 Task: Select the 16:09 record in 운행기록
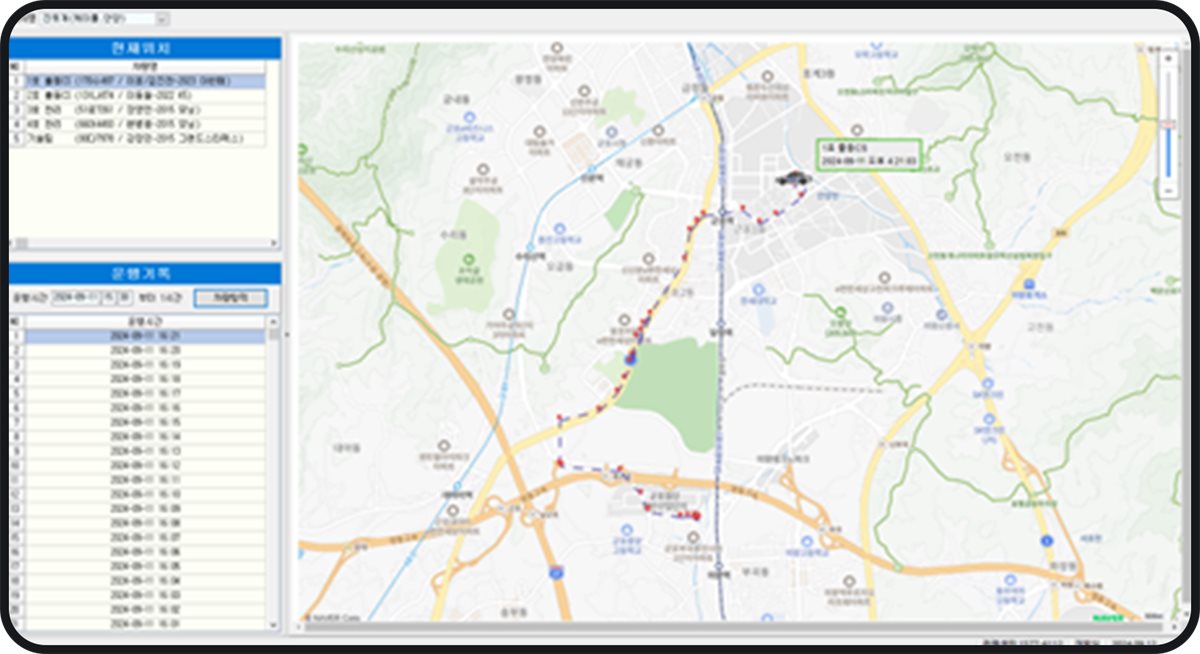pos(146,509)
